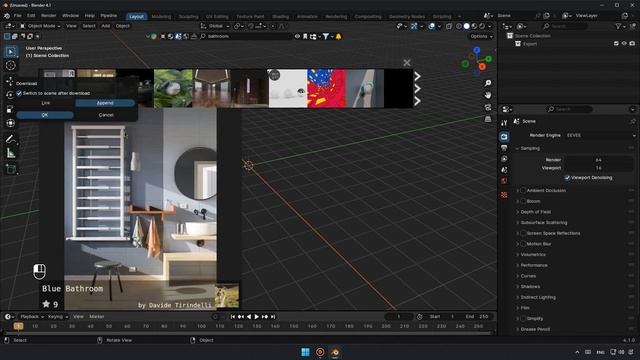The height and width of the screenshot is (360, 640).
Task: Open the Global transform orientation dropdown
Action: 215,26
